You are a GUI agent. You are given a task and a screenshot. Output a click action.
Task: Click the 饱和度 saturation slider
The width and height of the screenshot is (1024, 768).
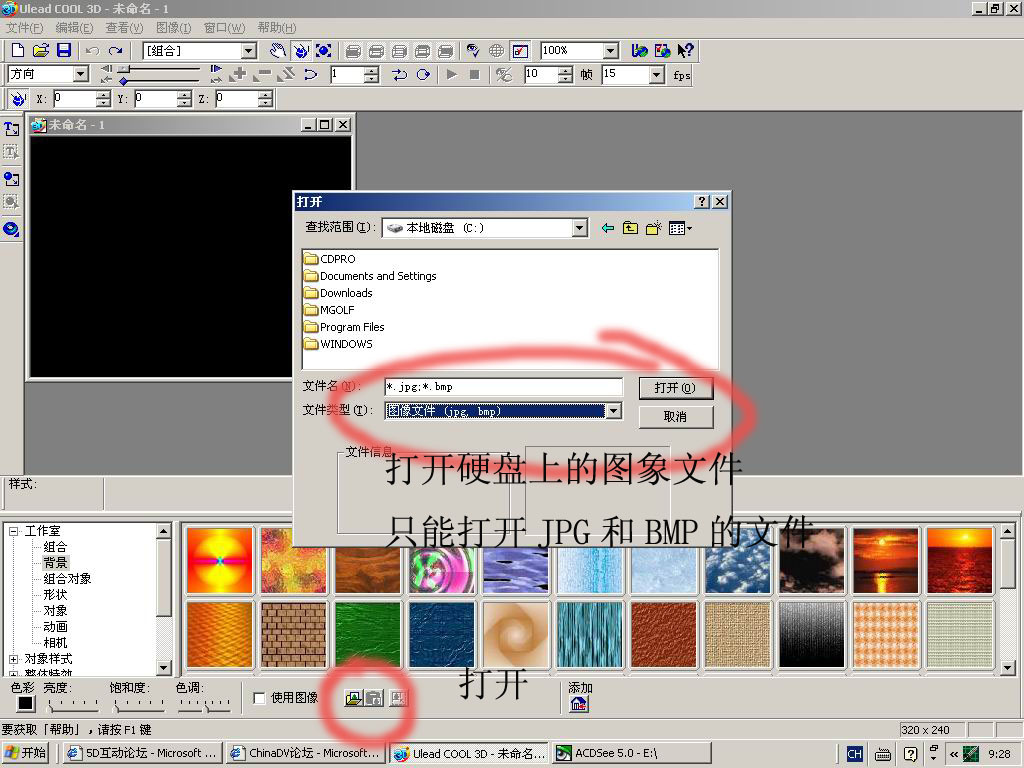coord(139,704)
